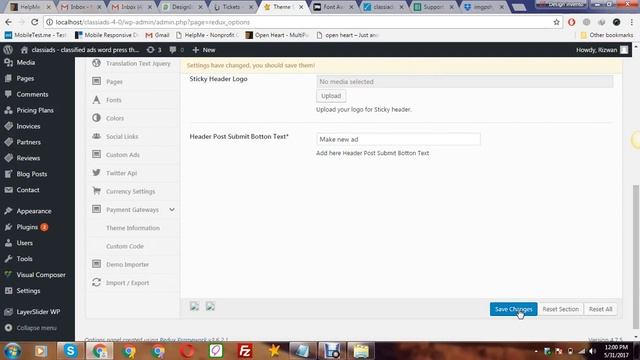Open the LayerSlider WP icon
Image resolution: width=640 pixels, height=360 pixels.
8,312
